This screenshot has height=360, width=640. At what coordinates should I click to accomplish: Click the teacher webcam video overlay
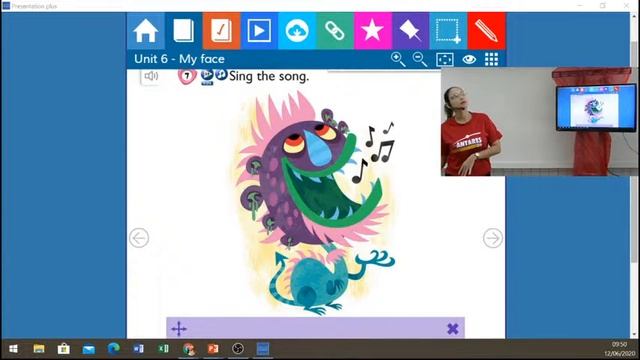pyautogui.click(x=539, y=122)
